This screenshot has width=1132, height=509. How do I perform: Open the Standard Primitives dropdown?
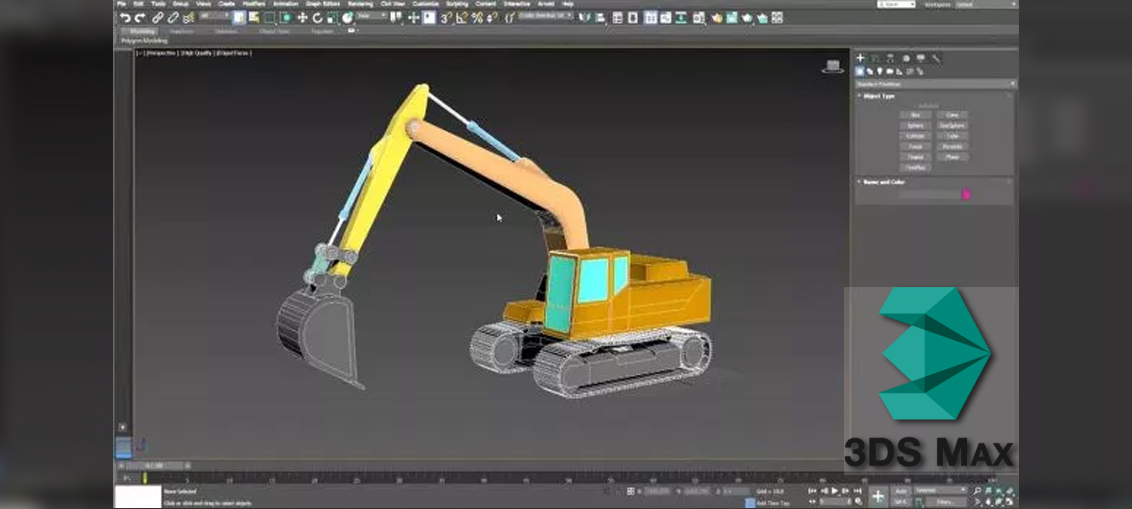[x=936, y=84]
